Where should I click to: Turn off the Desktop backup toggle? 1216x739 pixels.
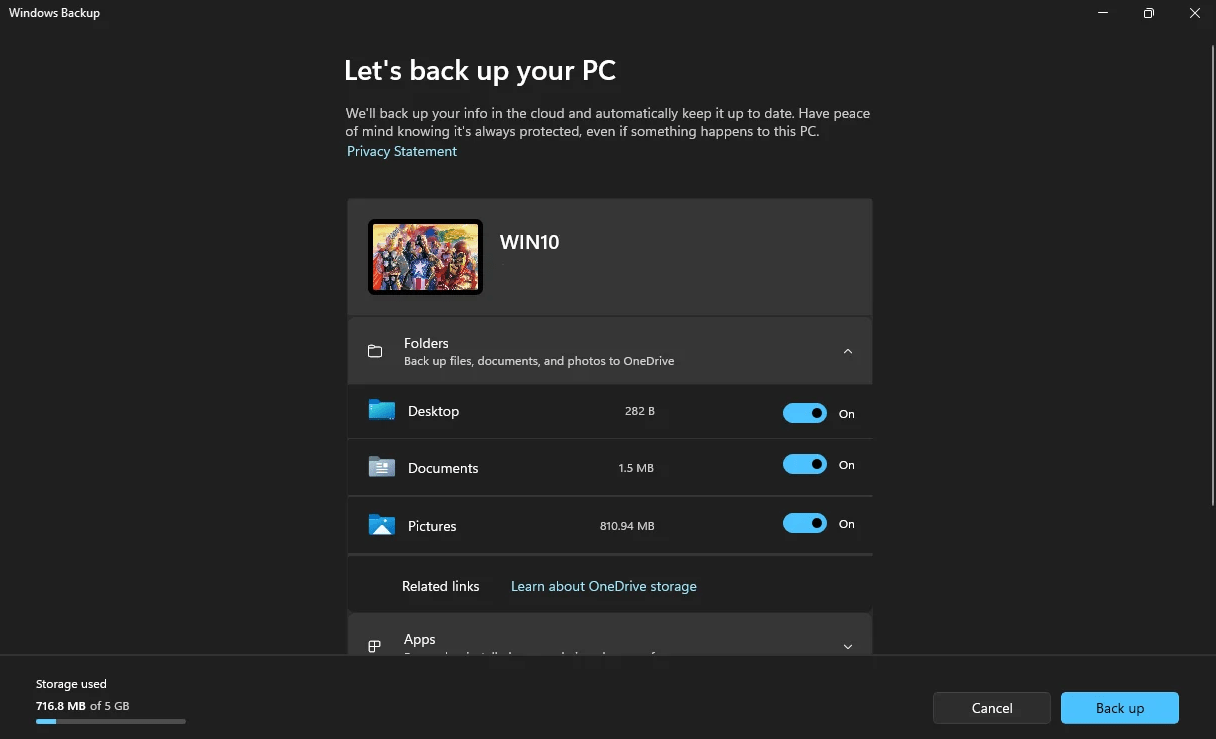click(805, 413)
